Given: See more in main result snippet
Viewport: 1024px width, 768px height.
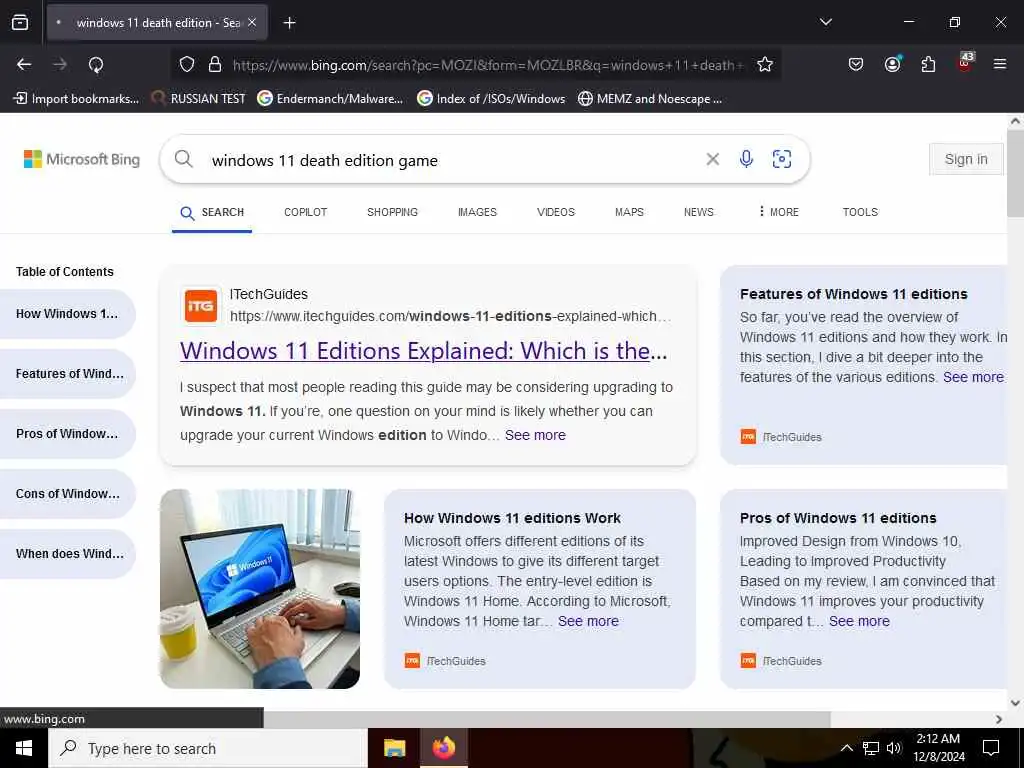Looking at the screenshot, I should [x=535, y=436].
